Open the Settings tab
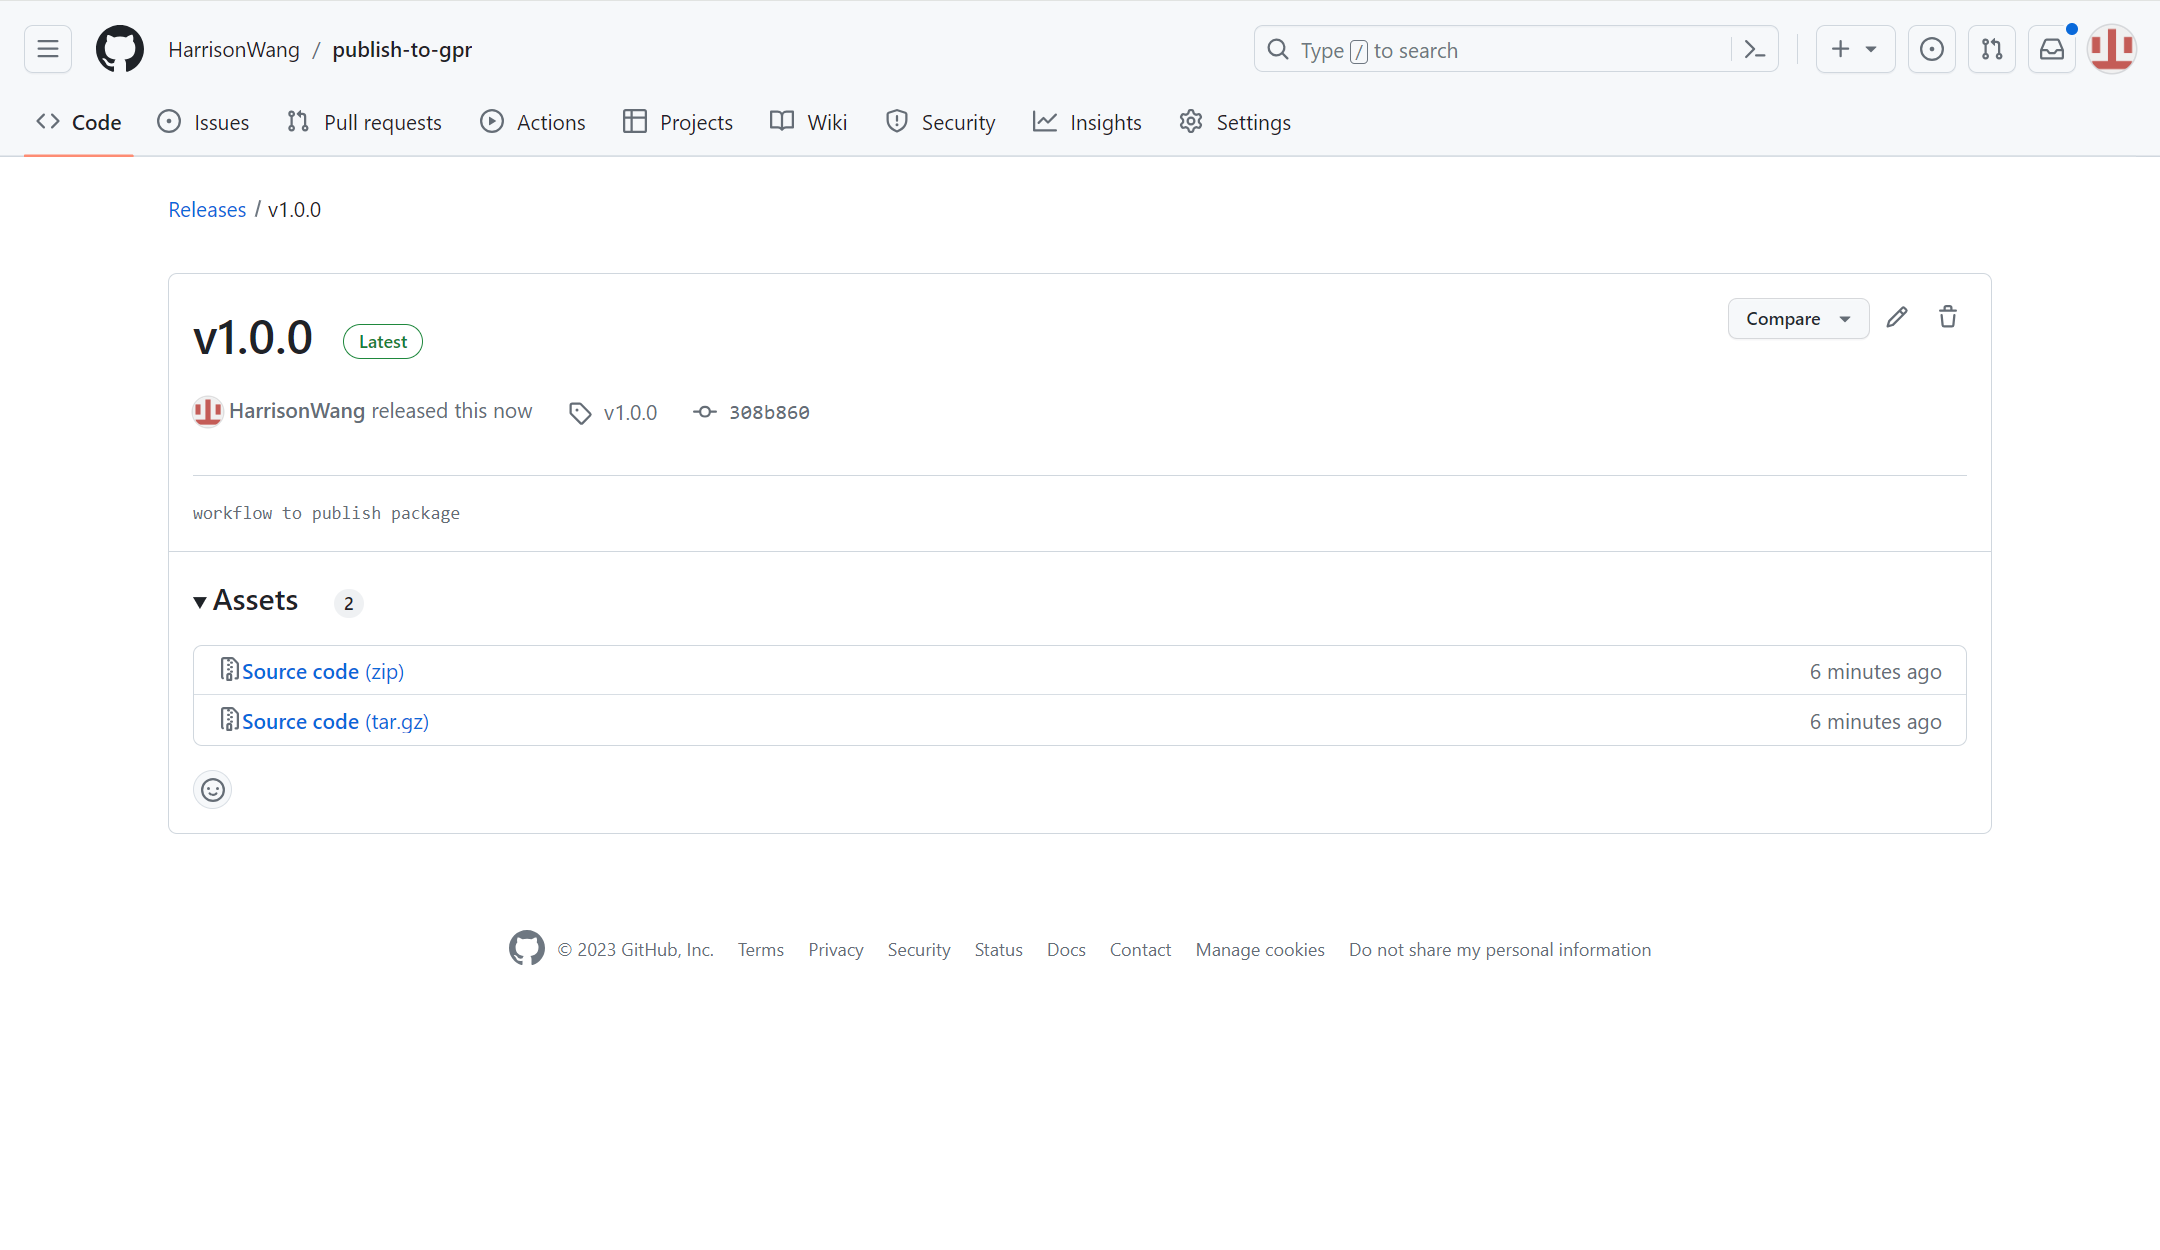The width and height of the screenshot is (2160, 1250). click(1235, 122)
